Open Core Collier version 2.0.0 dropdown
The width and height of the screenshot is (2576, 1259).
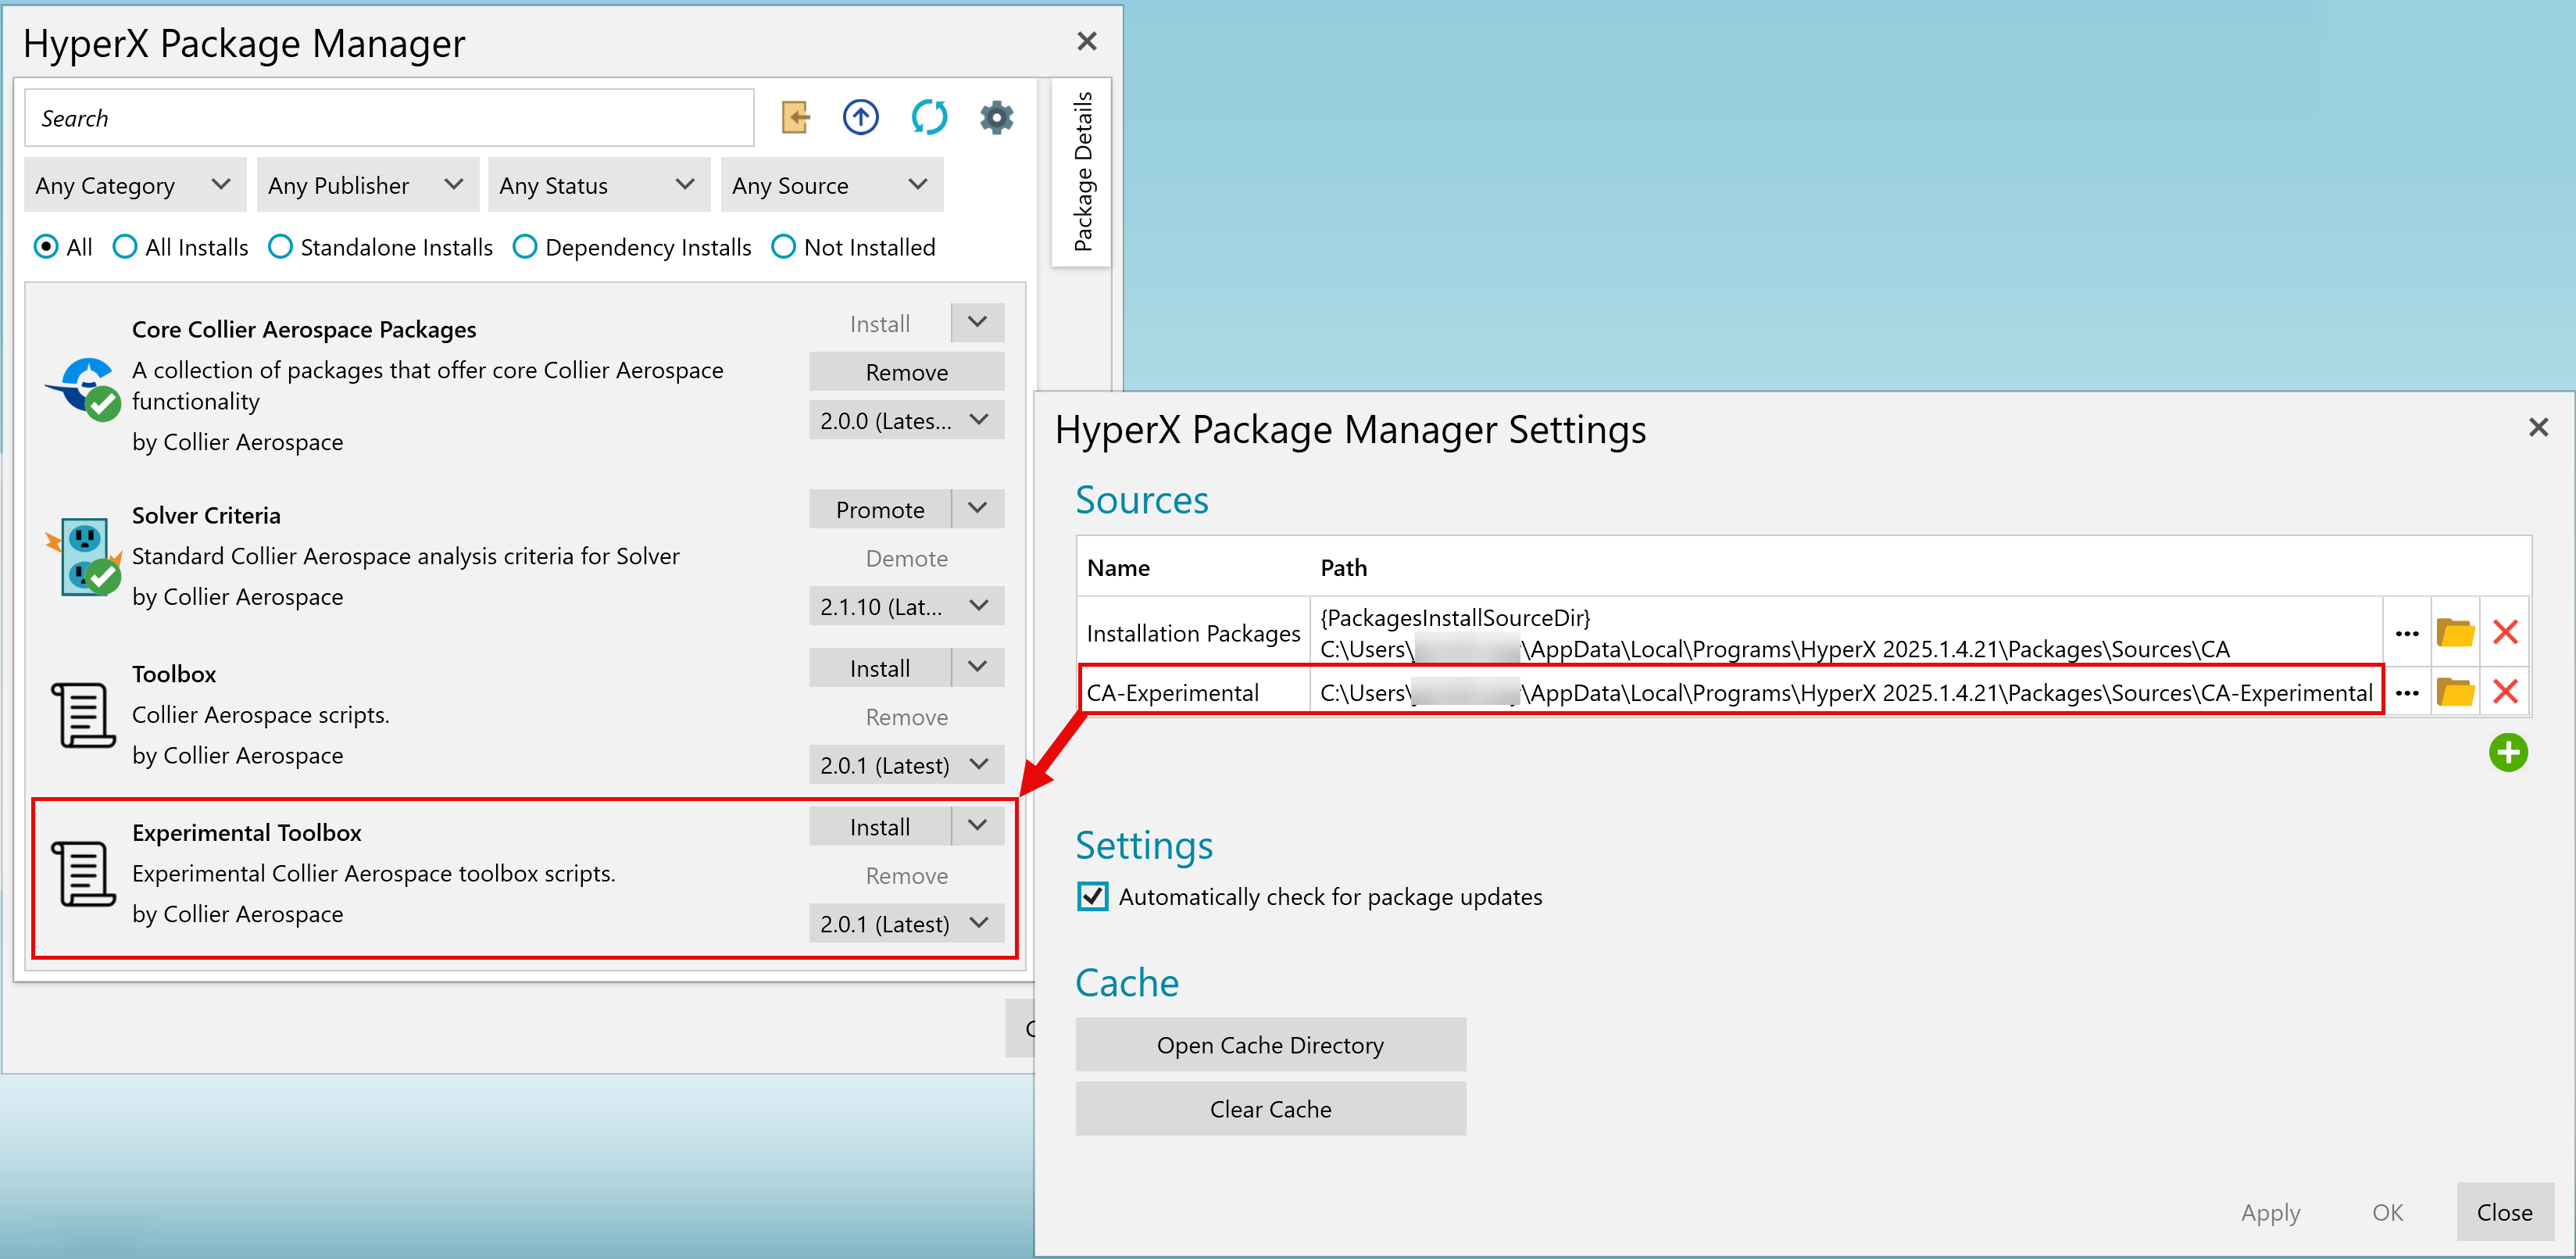pos(906,421)
